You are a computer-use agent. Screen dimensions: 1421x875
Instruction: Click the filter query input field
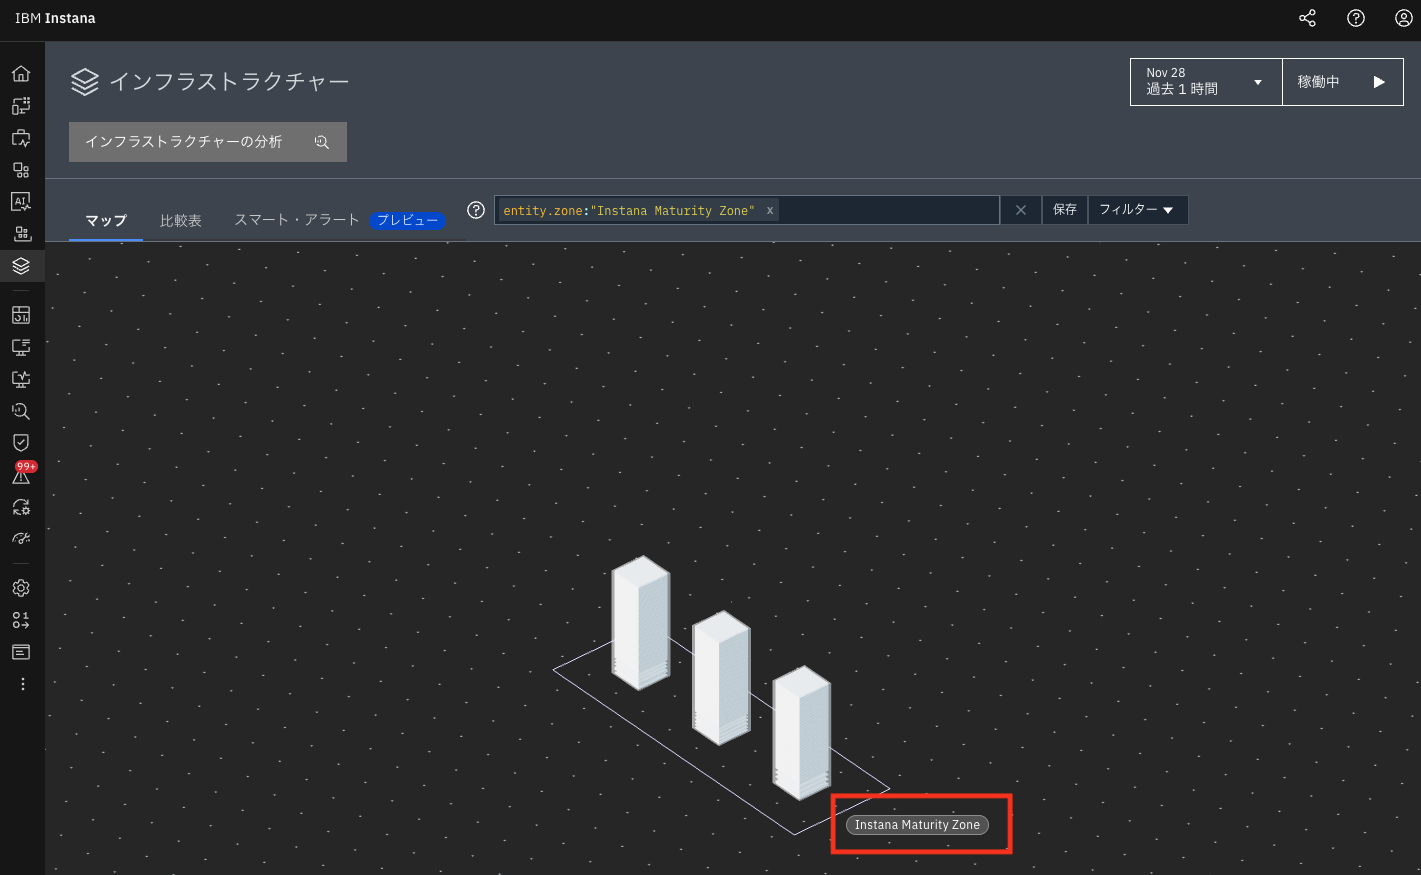tap(747, 210)
